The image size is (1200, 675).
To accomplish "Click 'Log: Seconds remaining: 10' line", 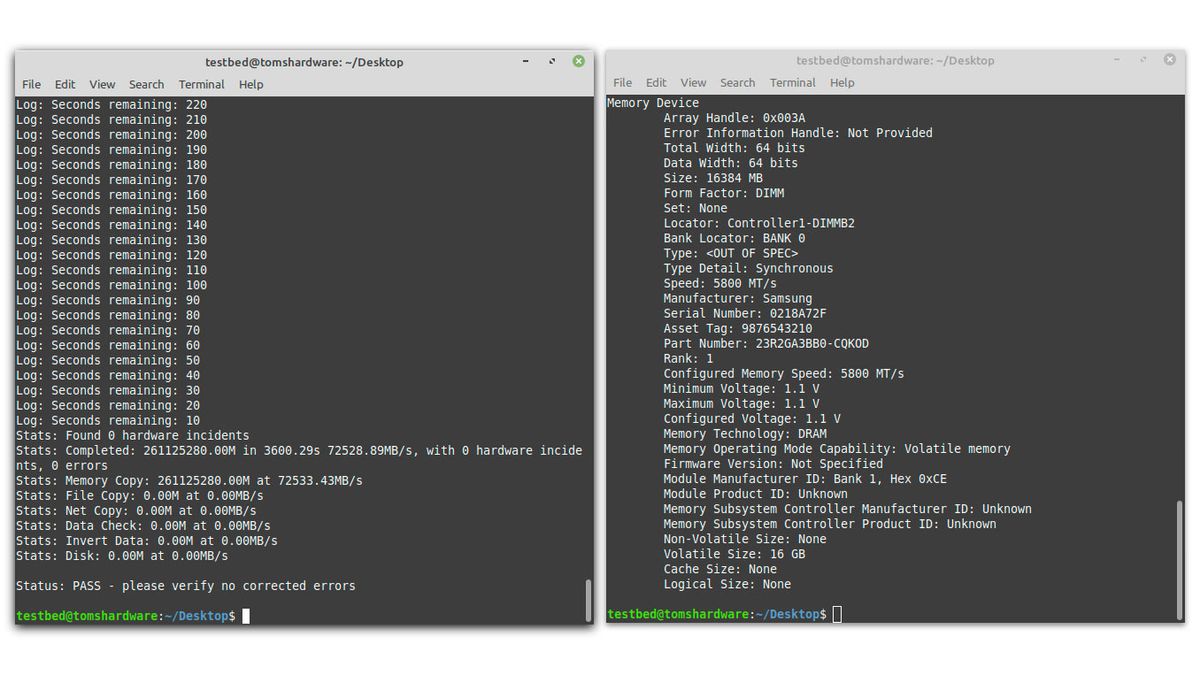I will coord(108,421).
